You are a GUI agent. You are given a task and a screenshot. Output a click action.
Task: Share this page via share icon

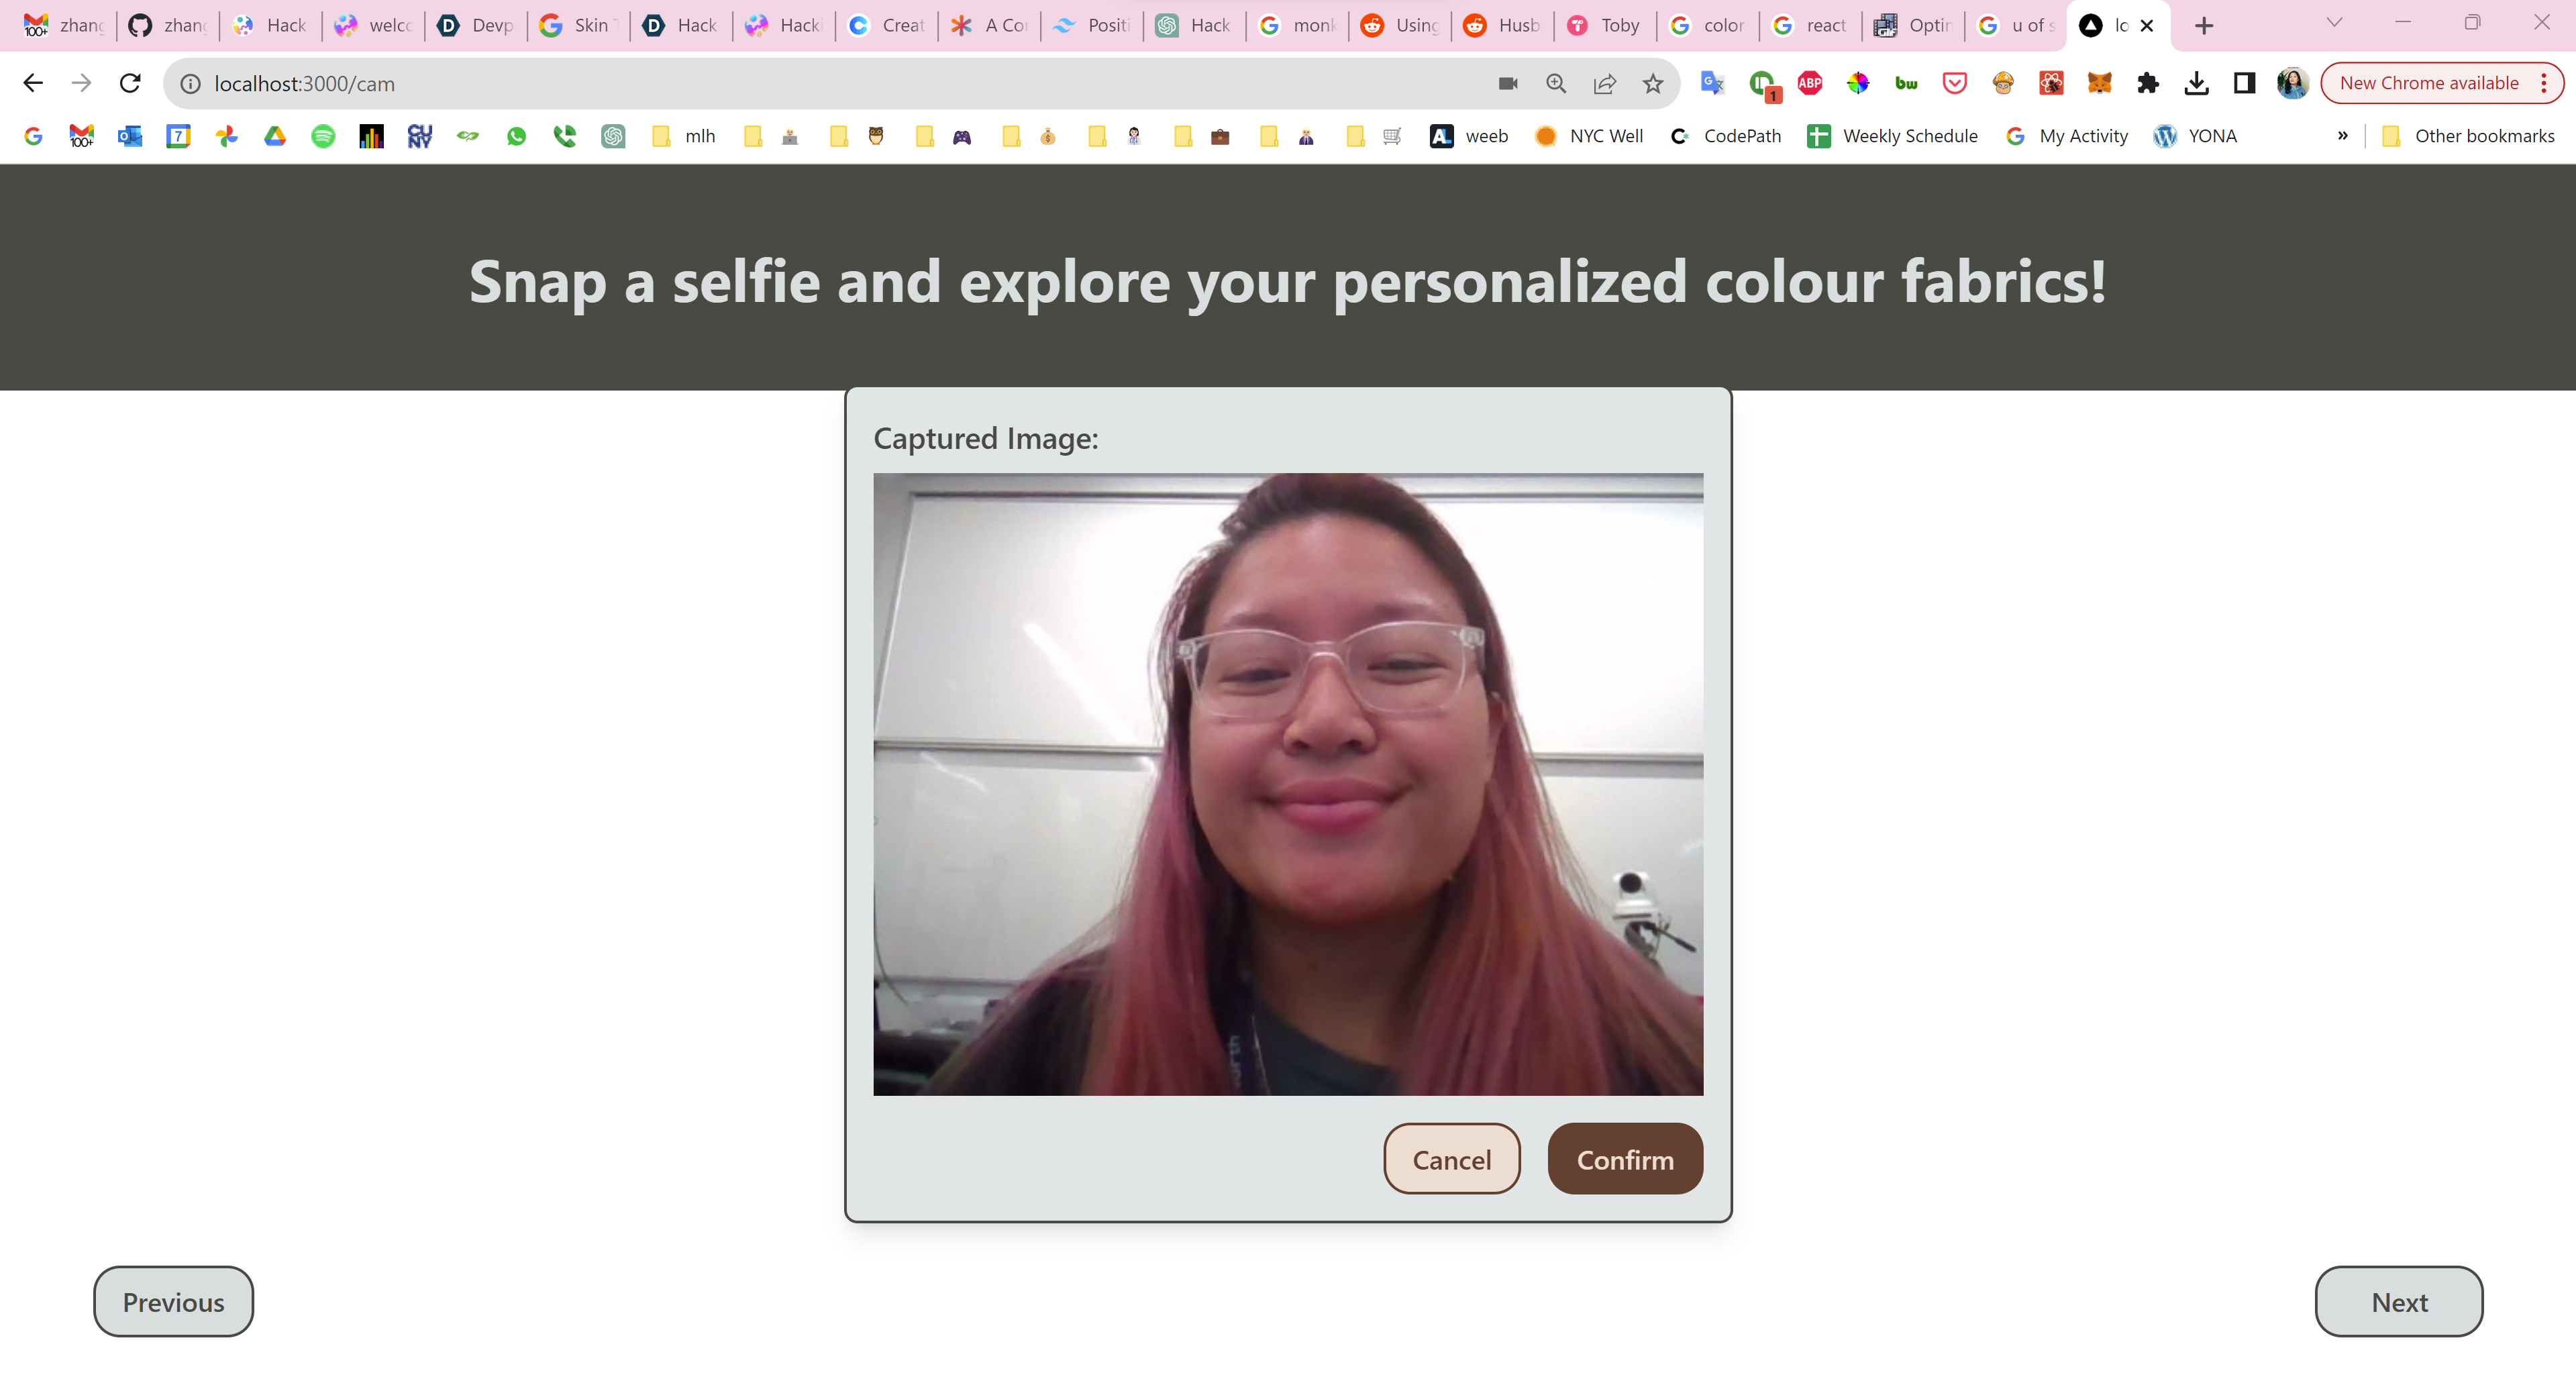(1604, 83)
